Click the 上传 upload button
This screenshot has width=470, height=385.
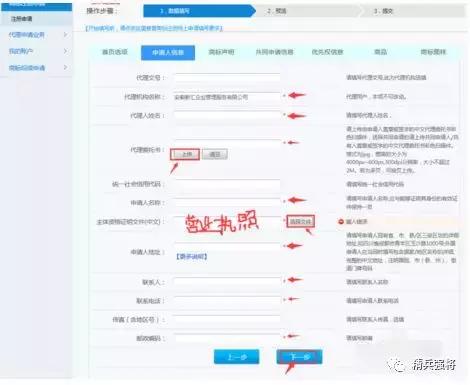click(185, 154)
